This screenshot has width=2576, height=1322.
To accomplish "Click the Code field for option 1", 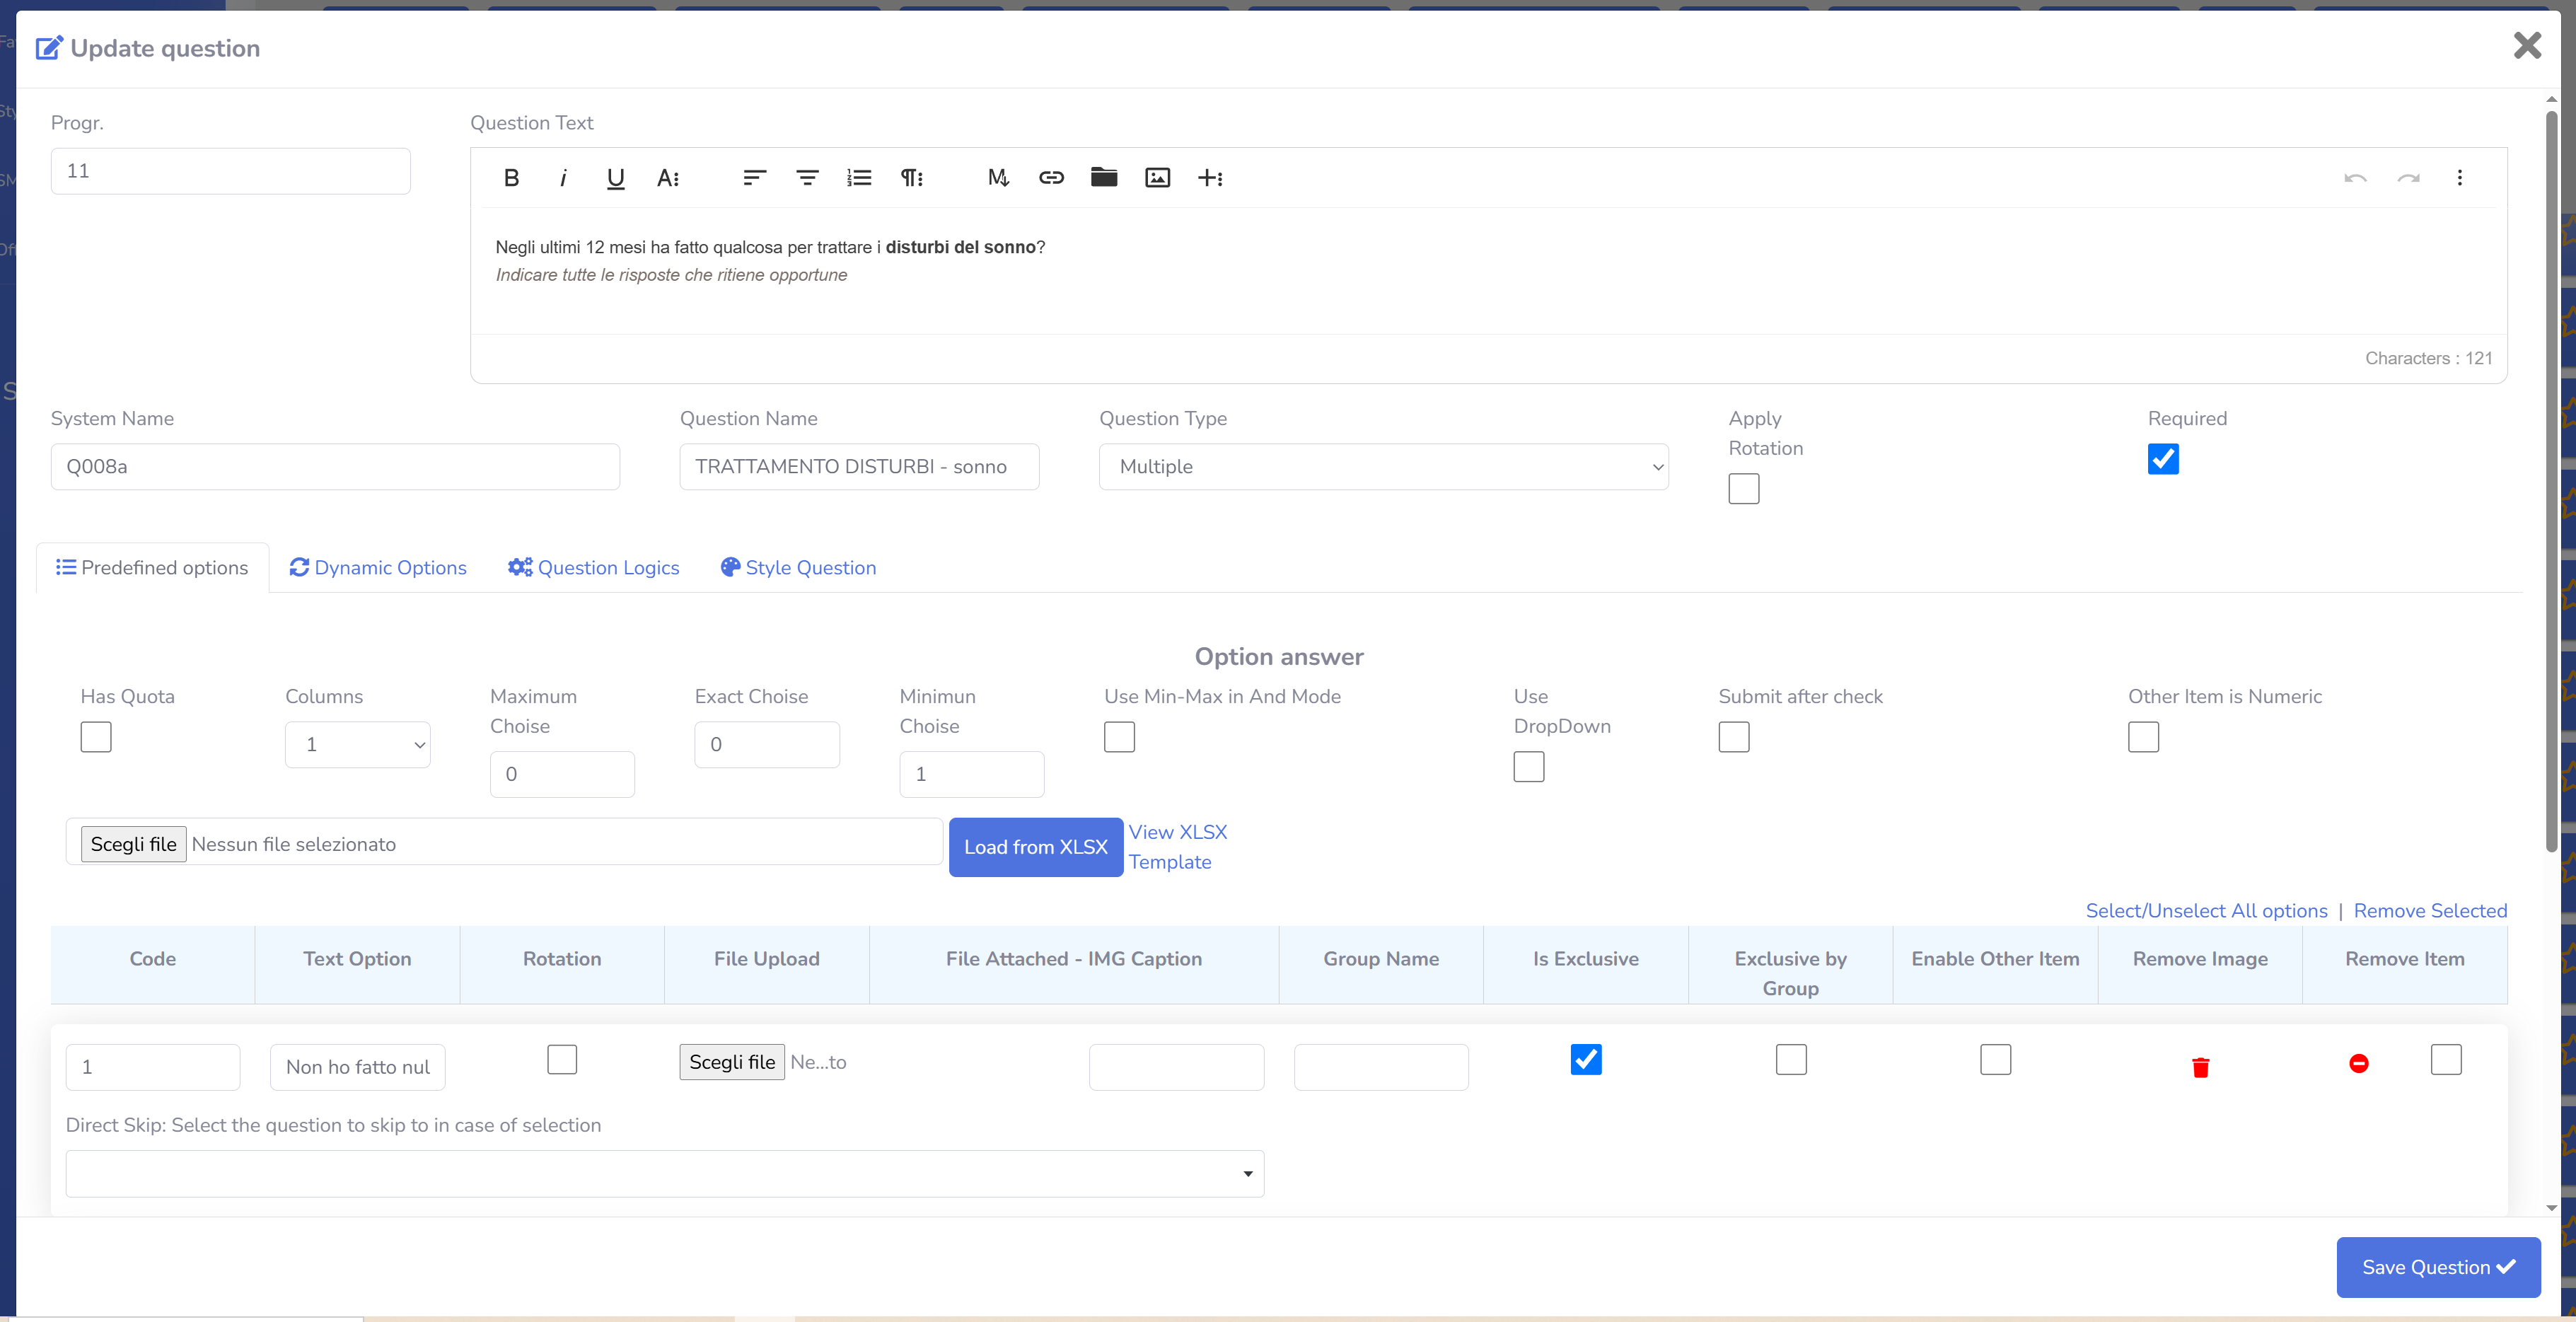I will (x=153, y=1067).
